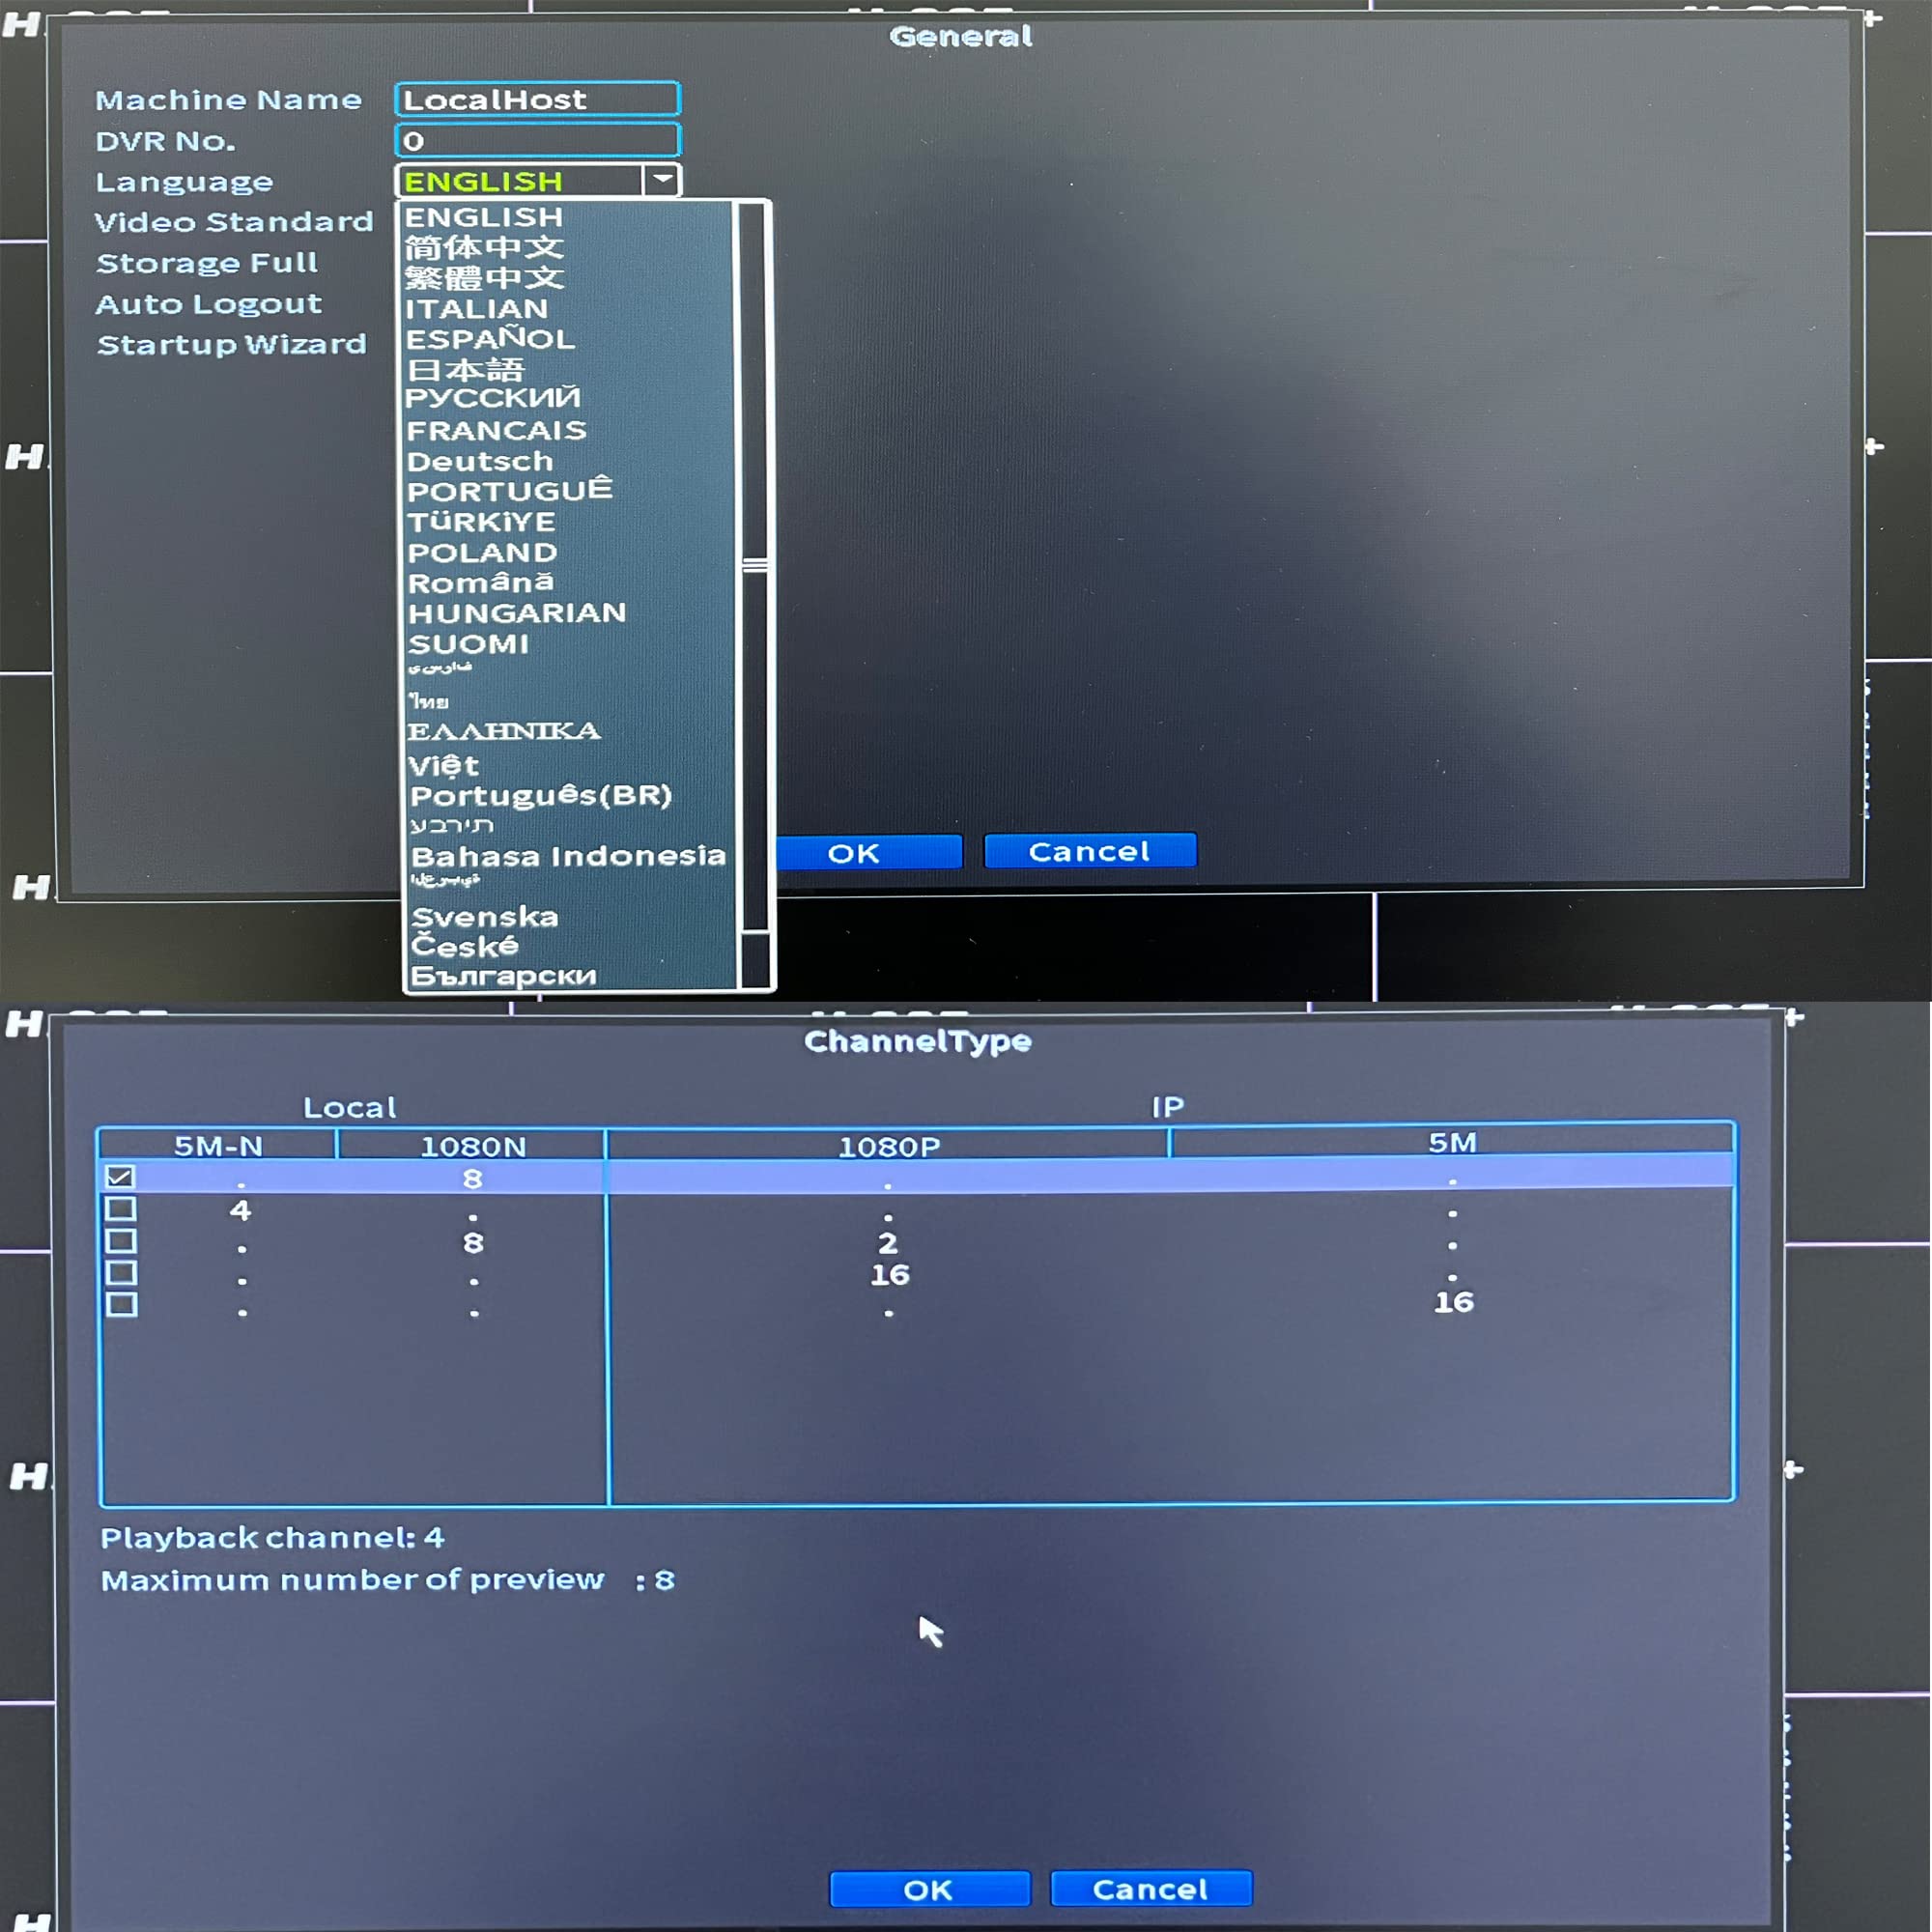Click the DVR No. input field
Image resolution: width=1932 pixels, height=1932 pixels.
537,141
